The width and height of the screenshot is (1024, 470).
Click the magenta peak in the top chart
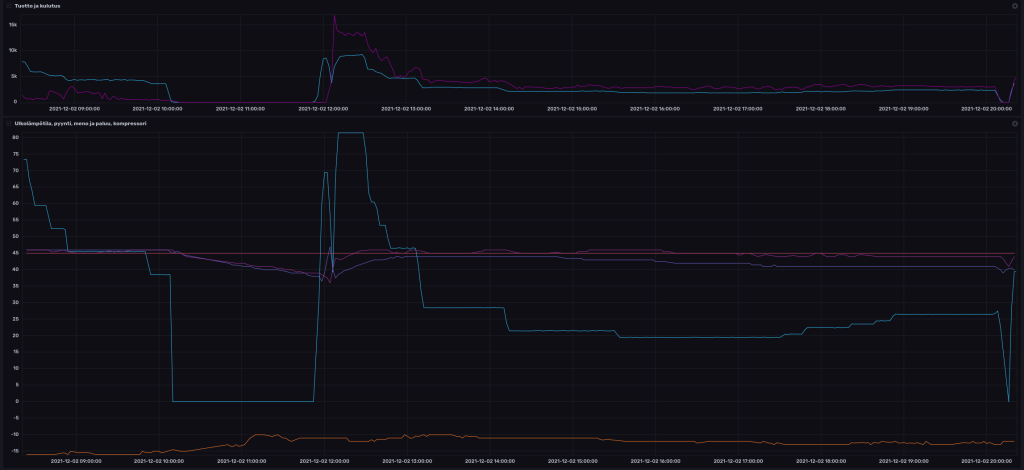[x=334, y=17]
